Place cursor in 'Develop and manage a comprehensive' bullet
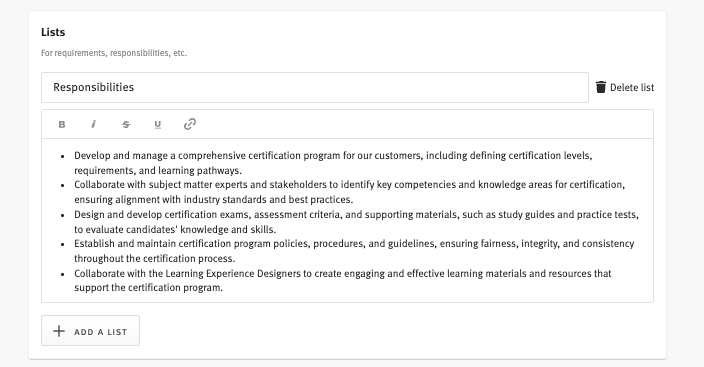The width and height of the screenshot is (704, 367). pos(333,163)
